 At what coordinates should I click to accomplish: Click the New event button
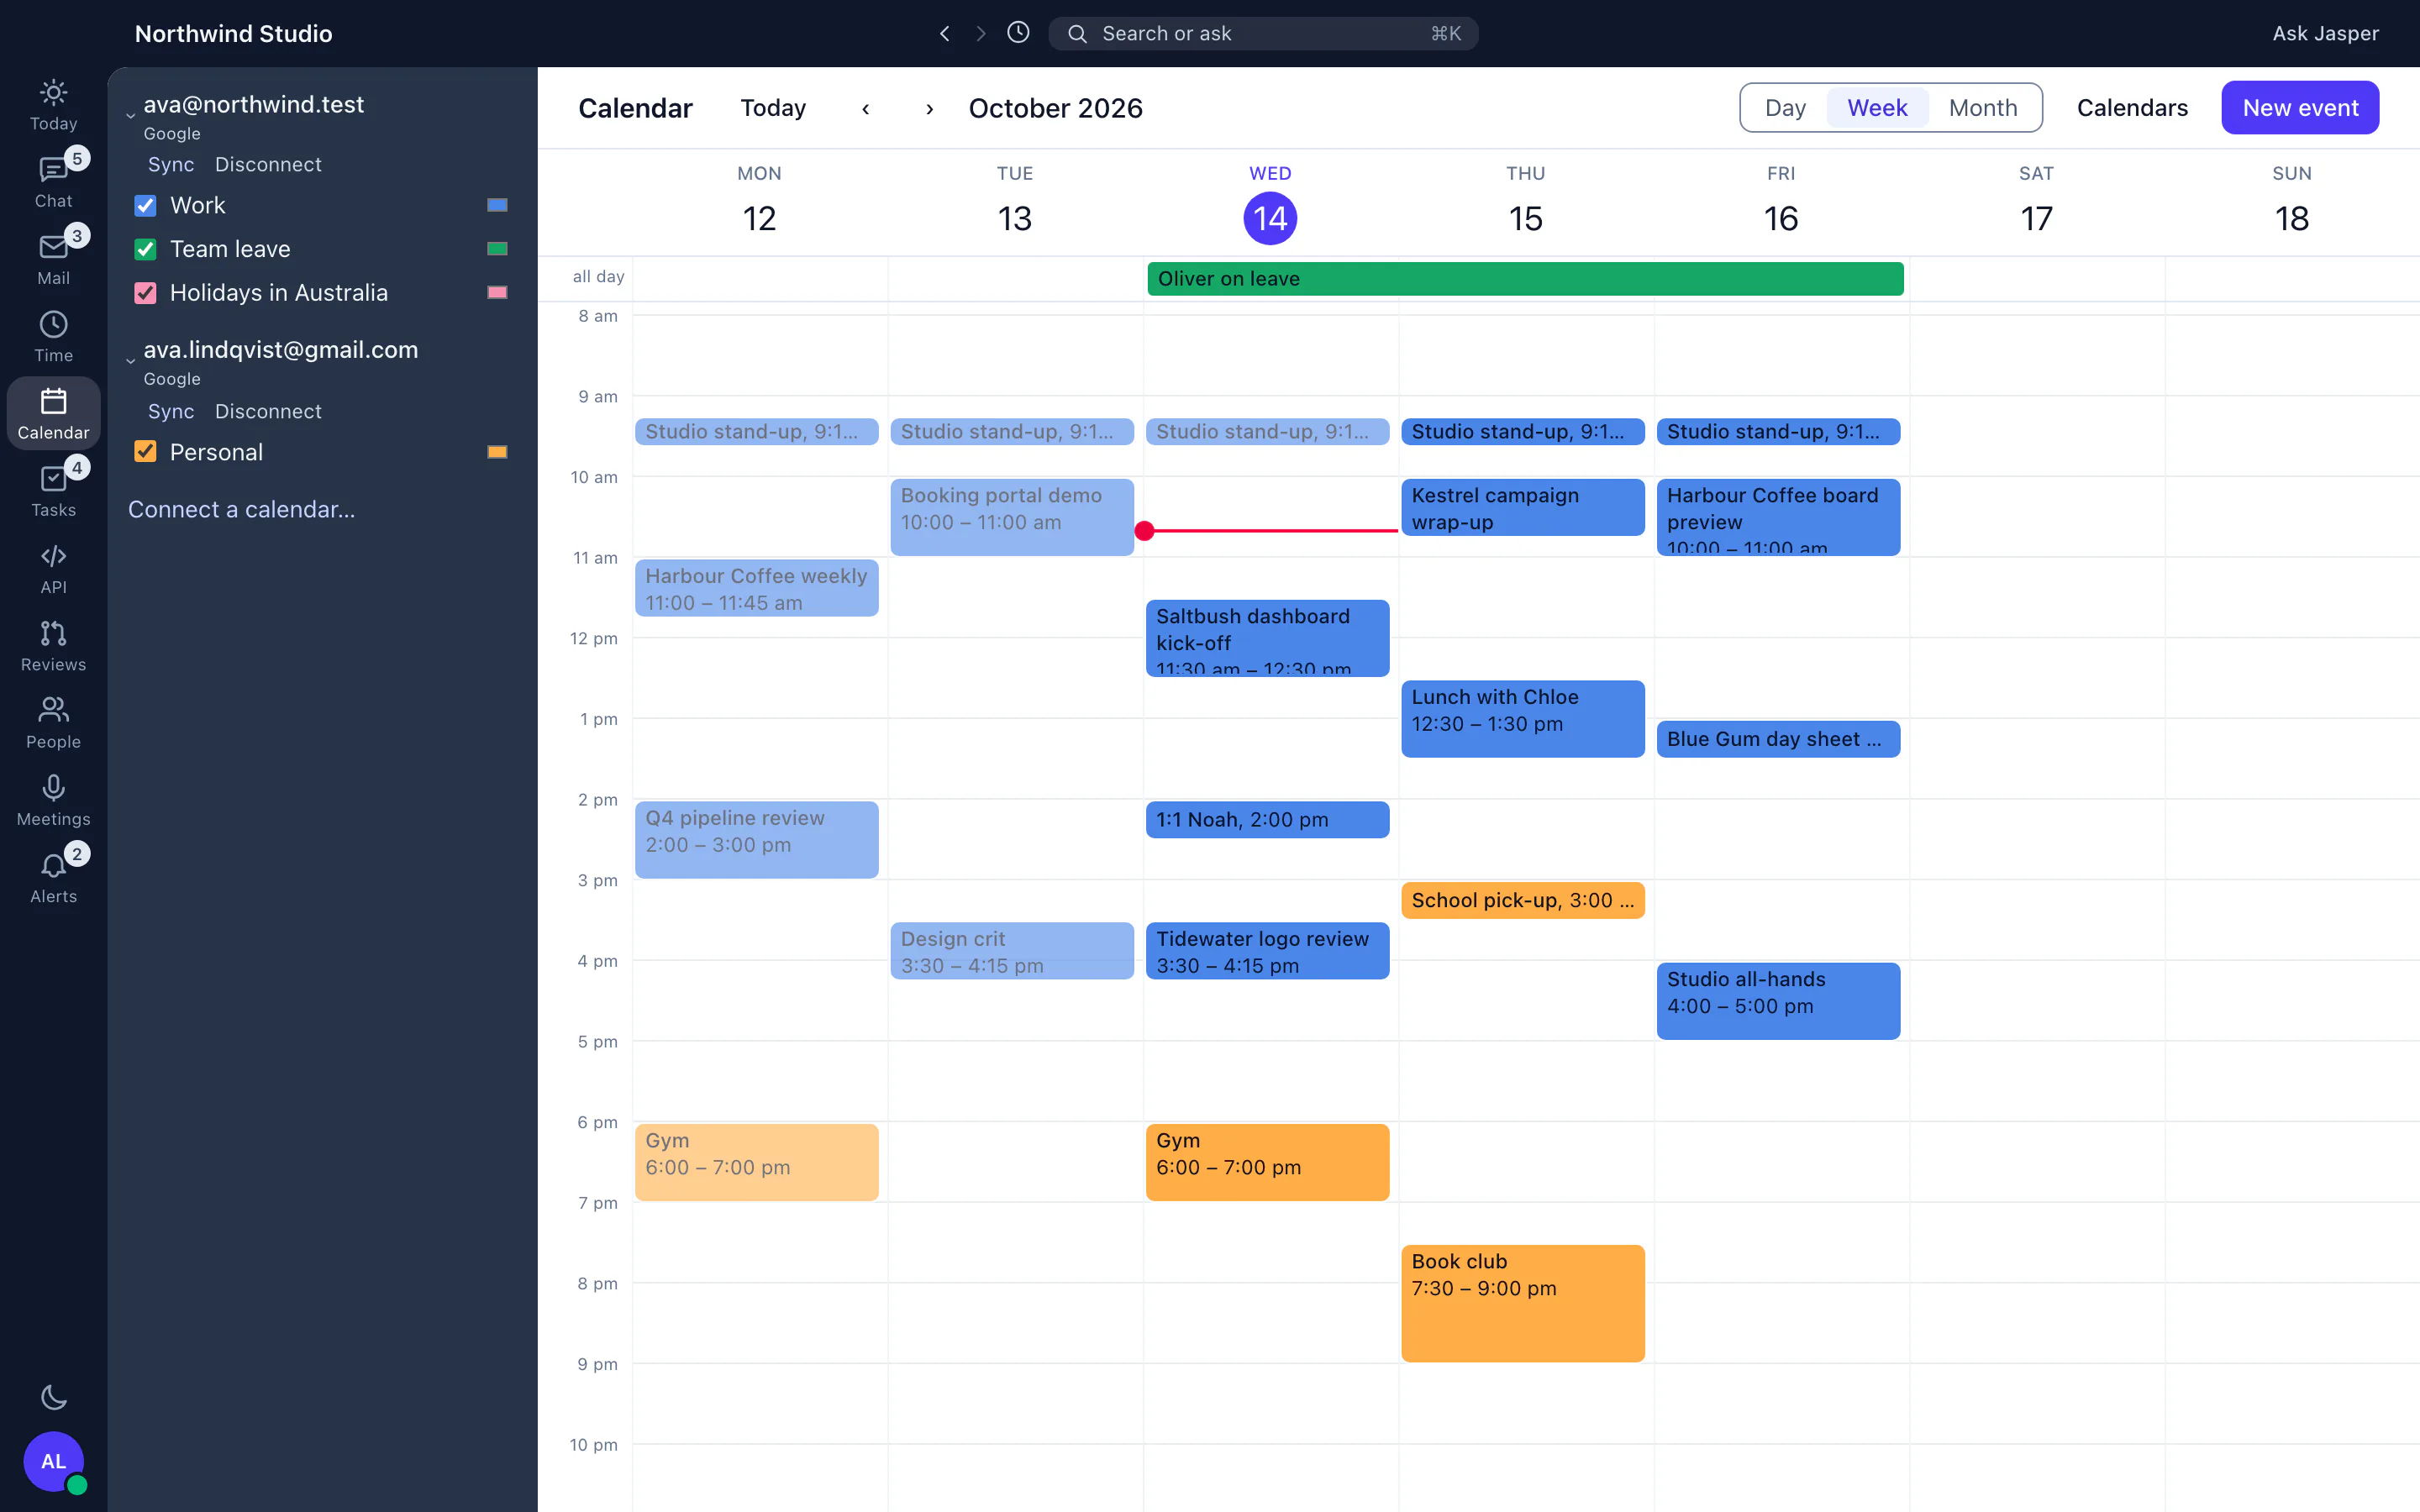(2300, 108)
